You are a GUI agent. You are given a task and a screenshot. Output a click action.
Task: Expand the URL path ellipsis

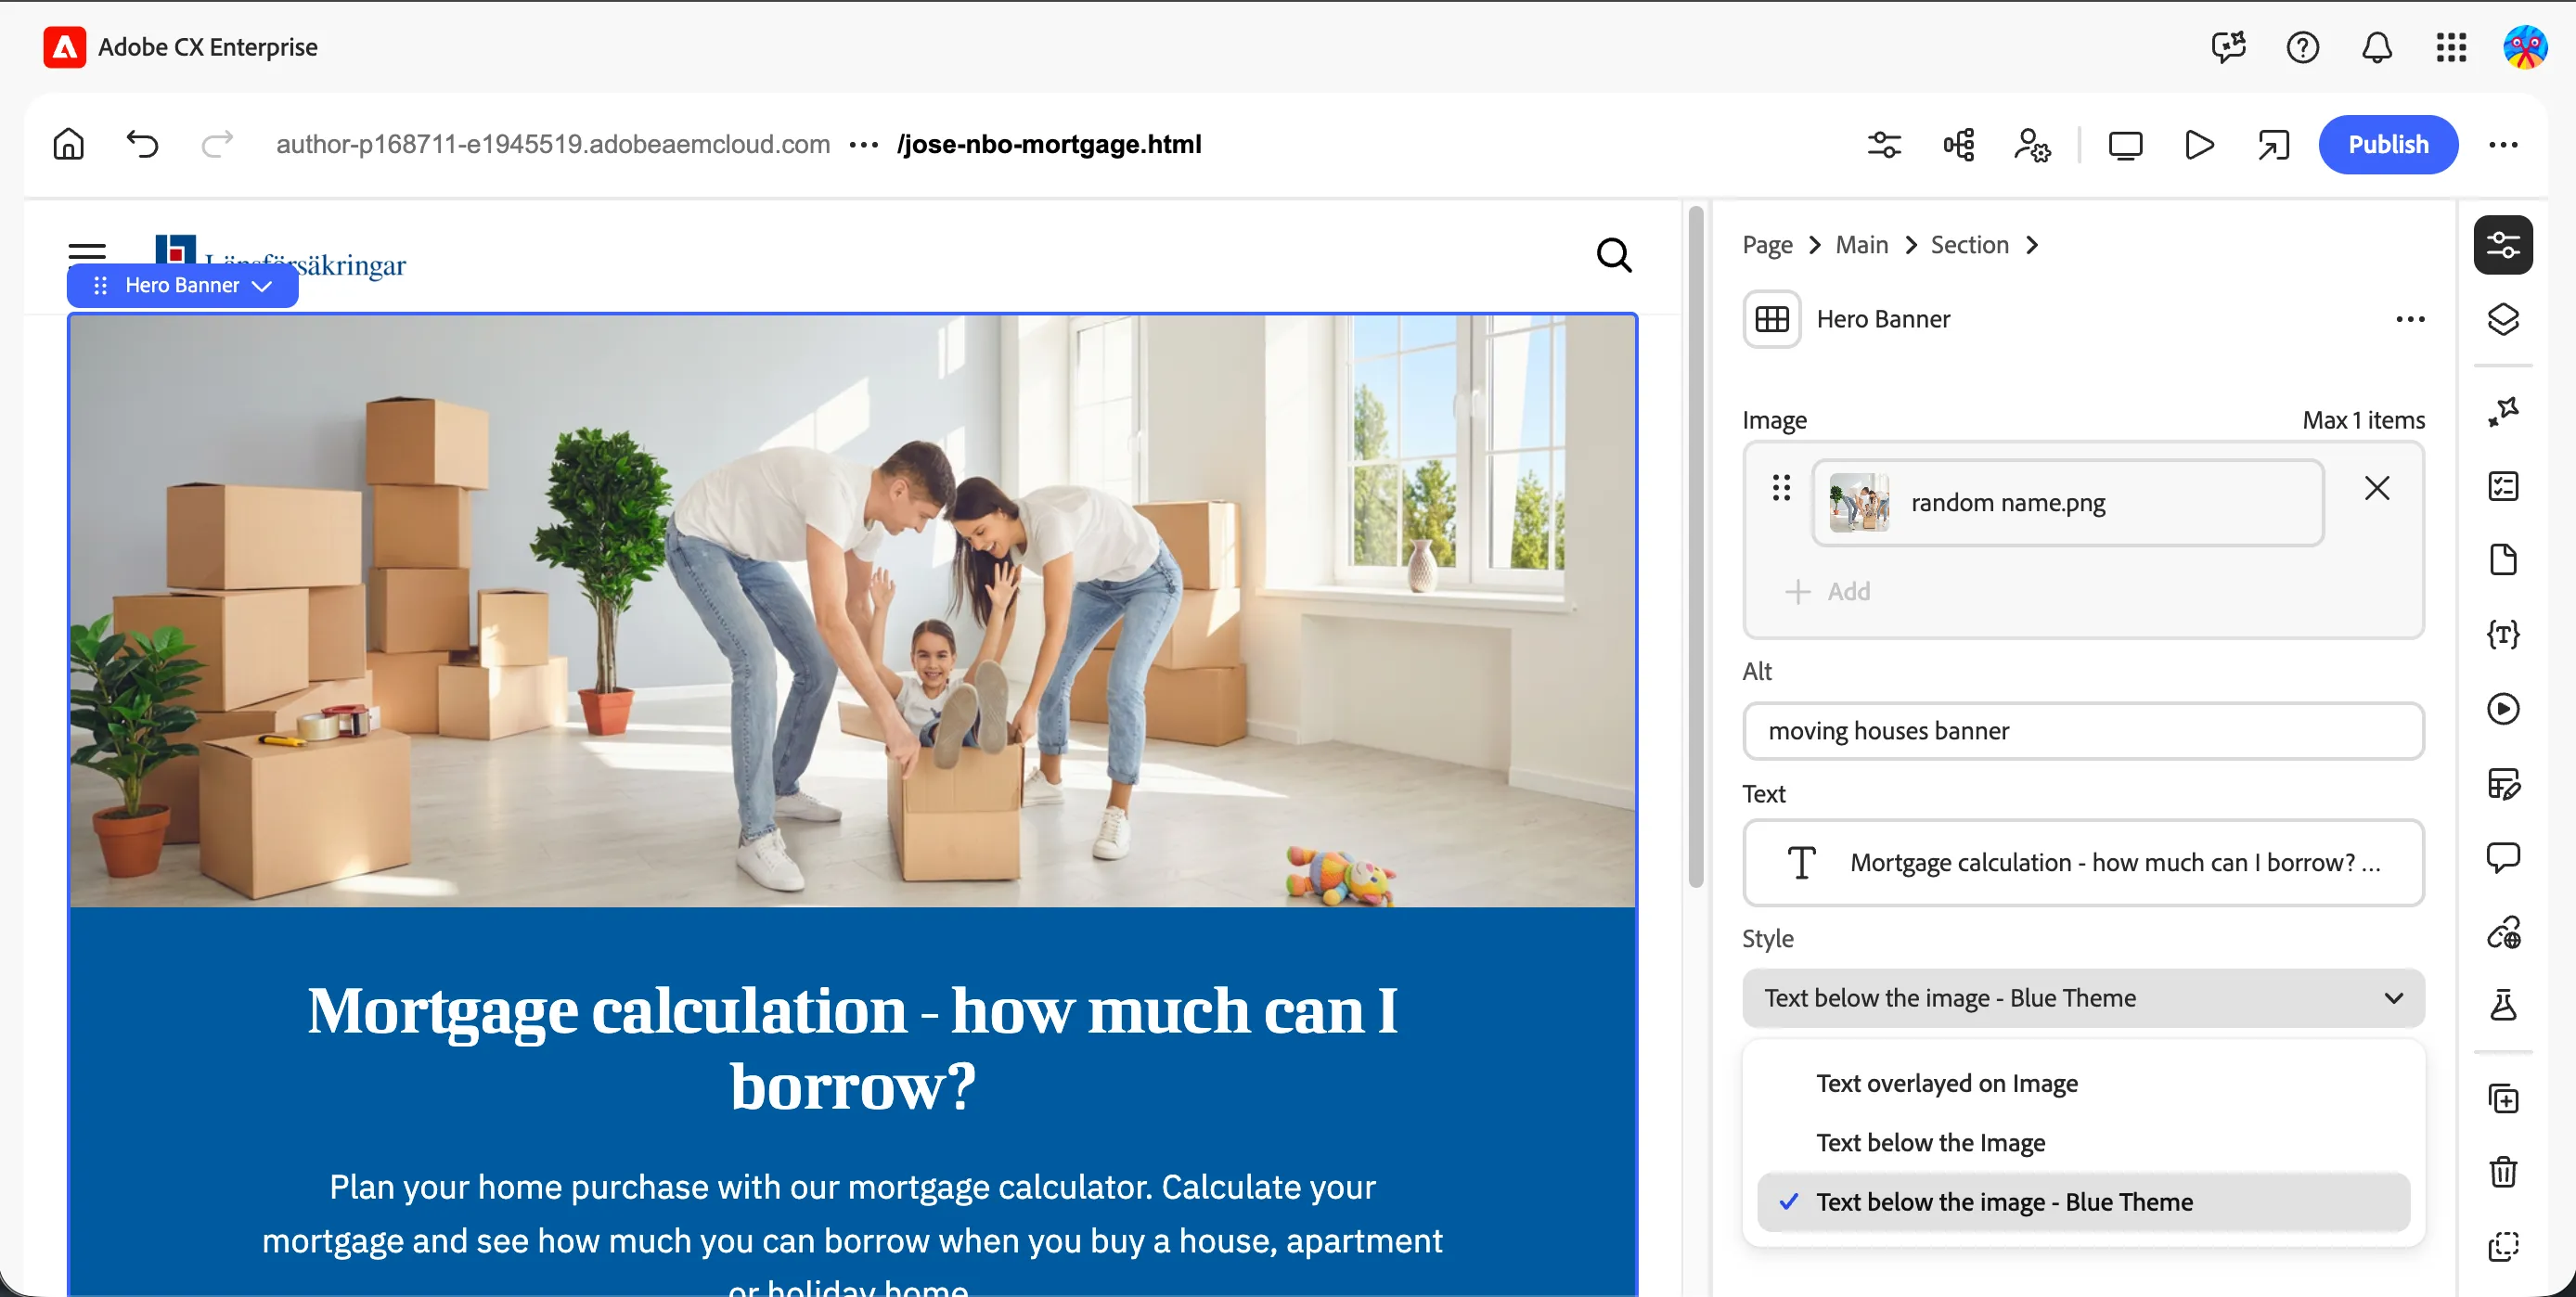point(864,144)
